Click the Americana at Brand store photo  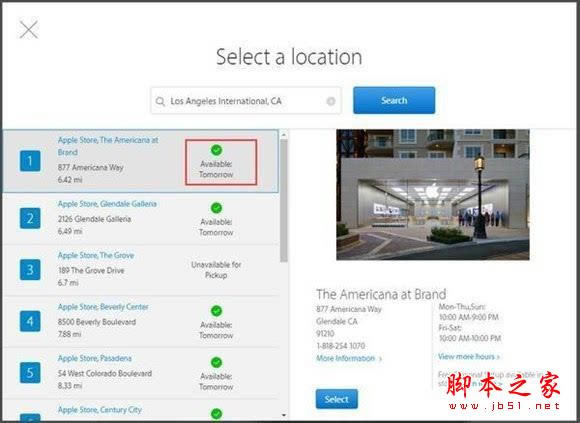tap(433, 194)
